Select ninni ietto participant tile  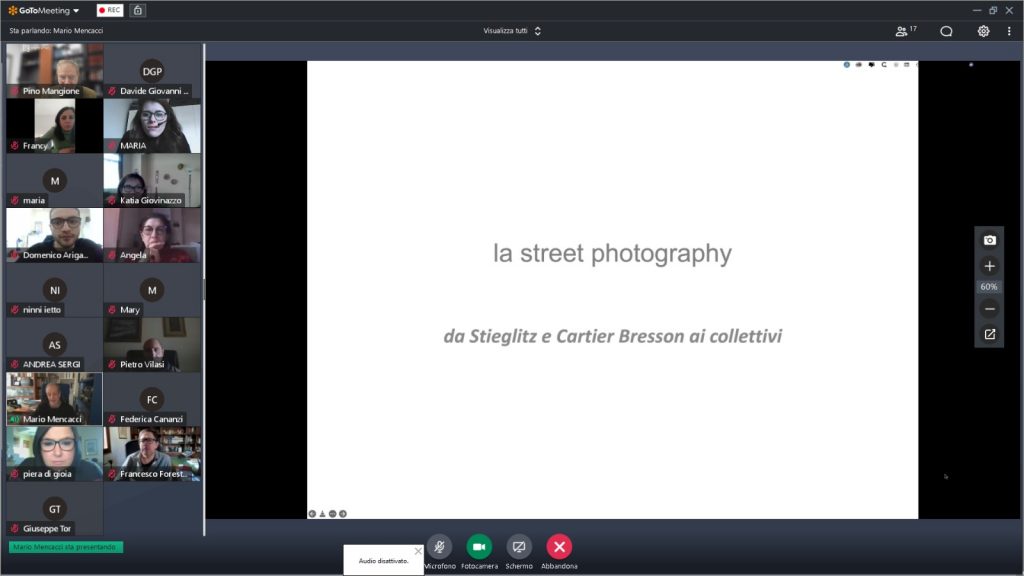pos(54,290)
